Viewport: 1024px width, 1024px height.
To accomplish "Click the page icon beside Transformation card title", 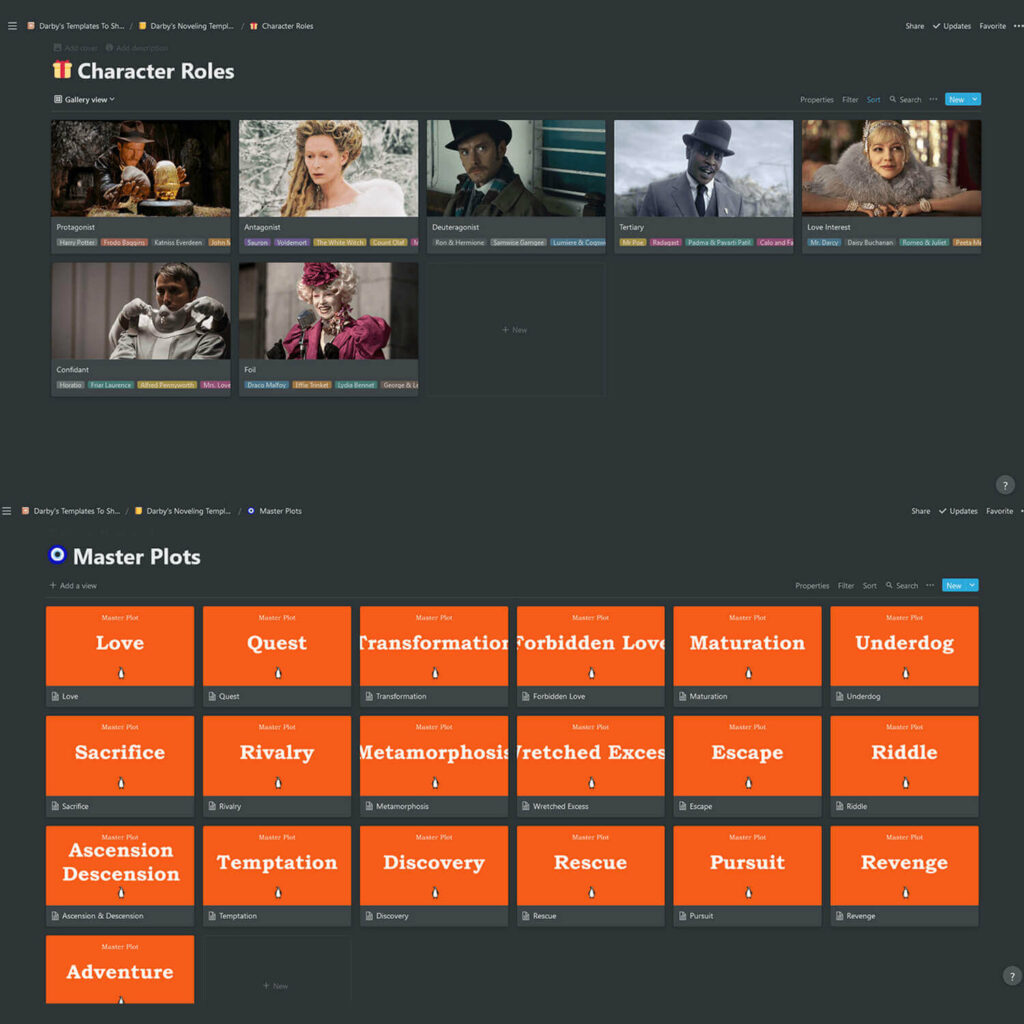I will tap(369, 696).
